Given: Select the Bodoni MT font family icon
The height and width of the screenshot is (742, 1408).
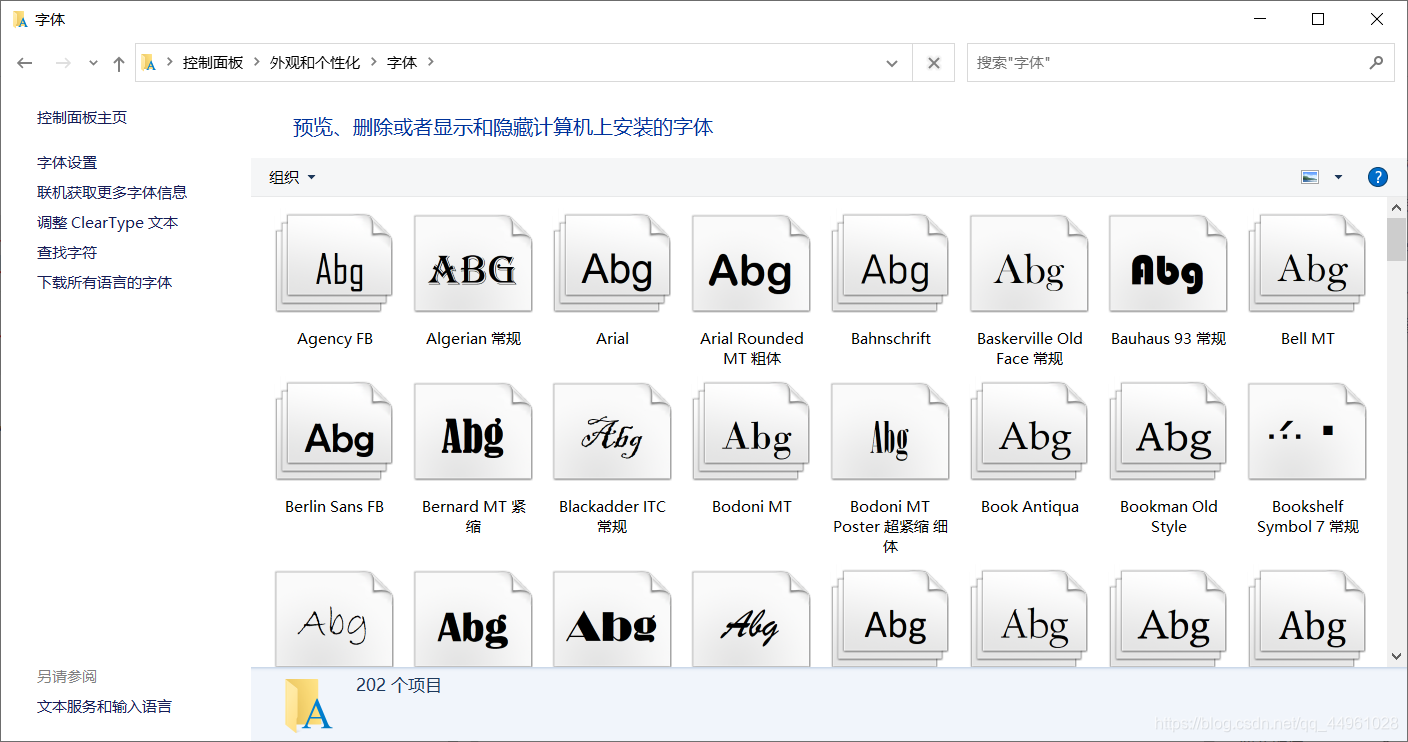Looking at the screenshot, I should (751, 431).
